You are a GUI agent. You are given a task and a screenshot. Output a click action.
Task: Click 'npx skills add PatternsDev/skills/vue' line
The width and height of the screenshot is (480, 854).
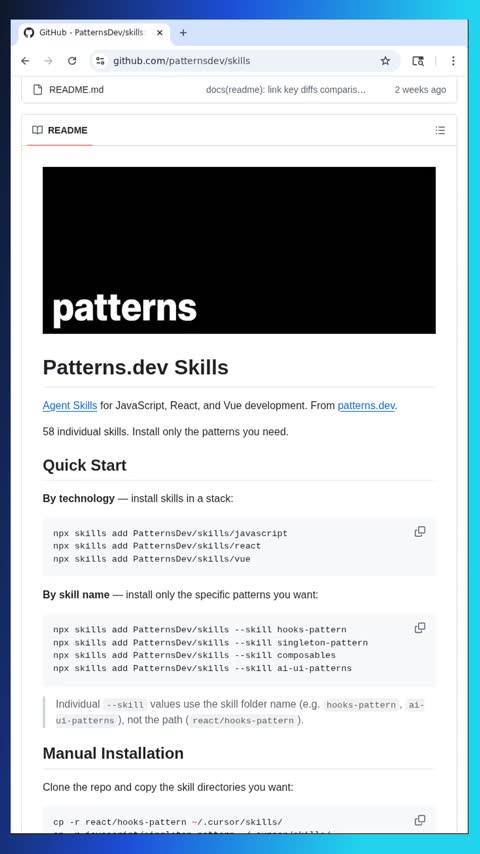(152, 559)
